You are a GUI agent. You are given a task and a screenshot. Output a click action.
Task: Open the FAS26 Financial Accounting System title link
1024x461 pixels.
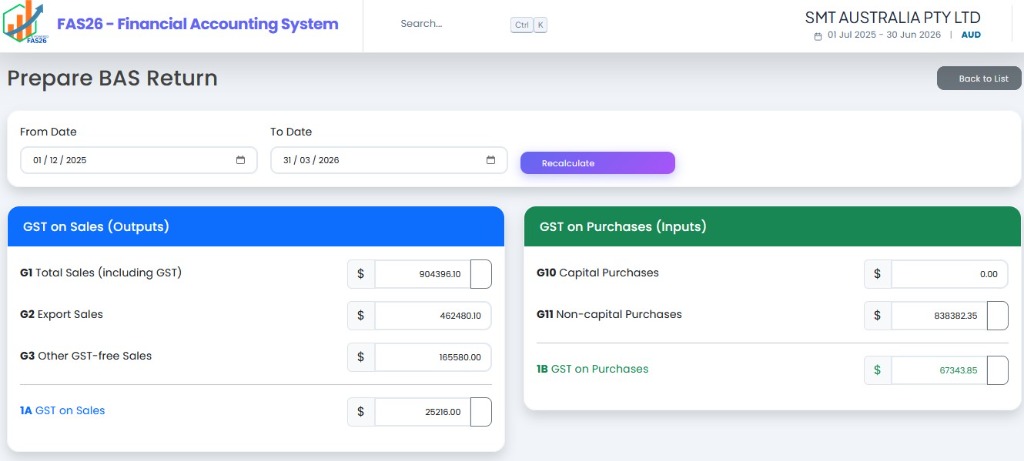[x=197, y=24]
